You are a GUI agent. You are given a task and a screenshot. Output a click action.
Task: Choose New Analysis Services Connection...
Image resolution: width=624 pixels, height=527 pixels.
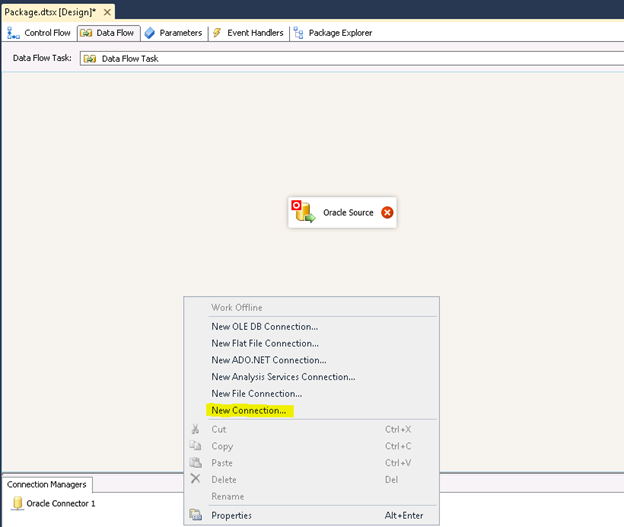click(x=312, y=377)
